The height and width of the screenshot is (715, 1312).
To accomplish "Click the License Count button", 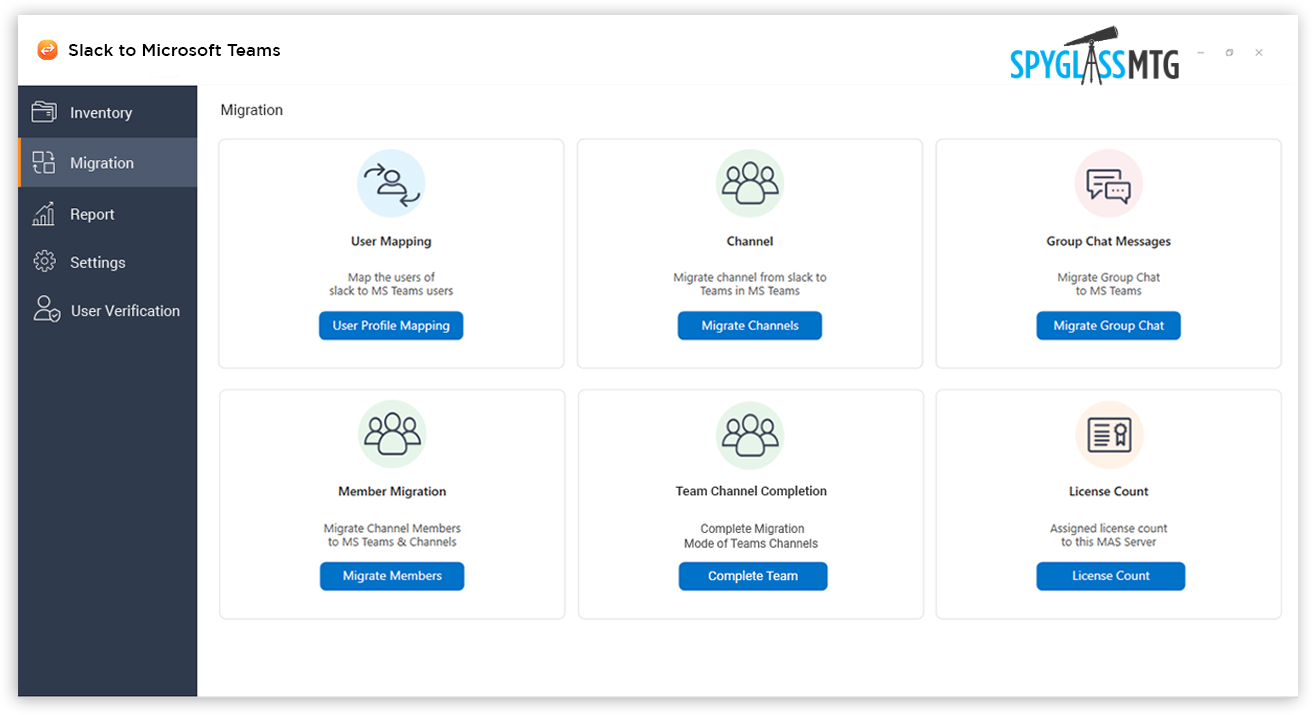I will pyautogui.click(x=1110, y=576).
